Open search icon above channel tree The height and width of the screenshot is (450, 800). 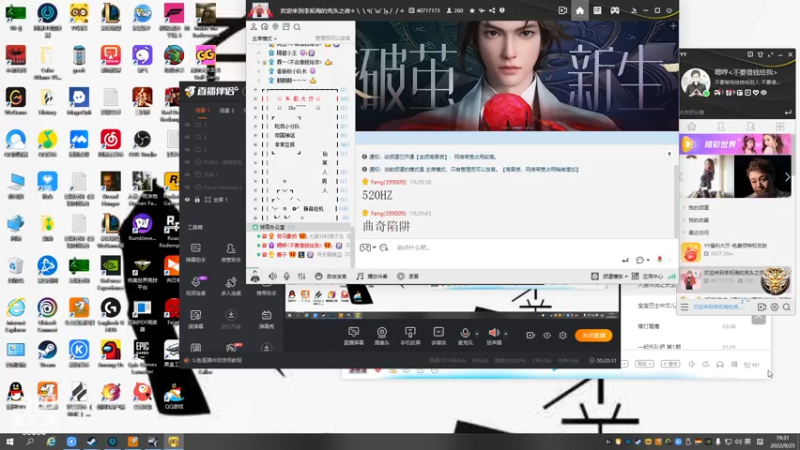(297, 27)
